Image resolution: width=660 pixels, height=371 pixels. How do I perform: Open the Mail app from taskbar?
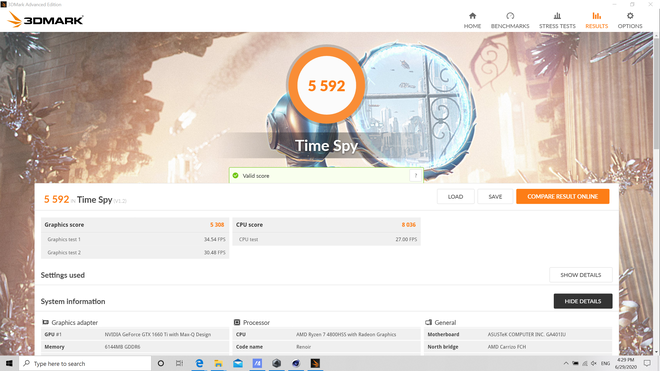(238, 363)
